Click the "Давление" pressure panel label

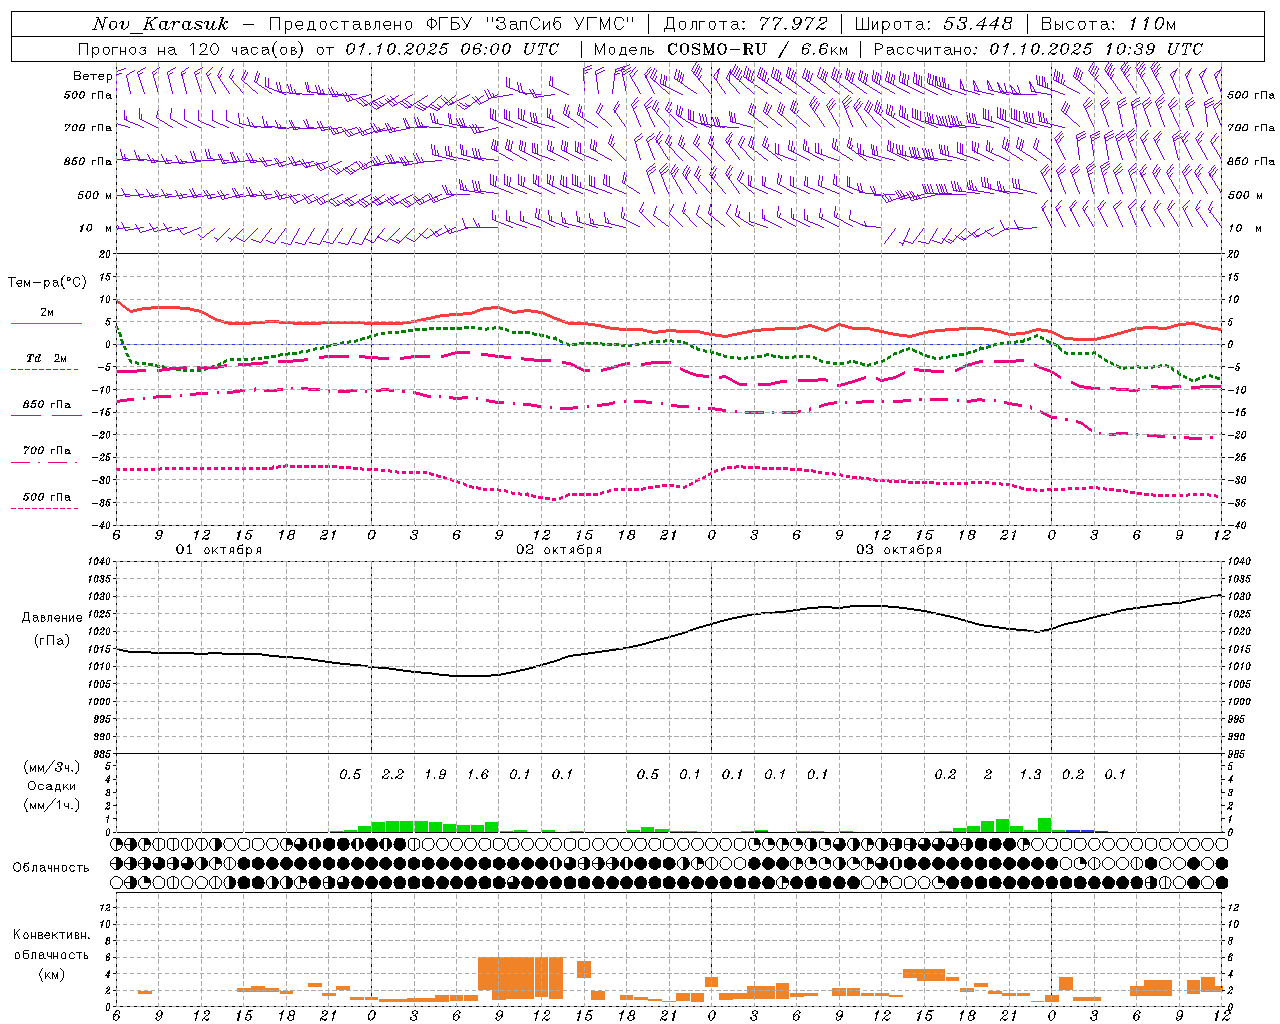click(x=52, y=618)
